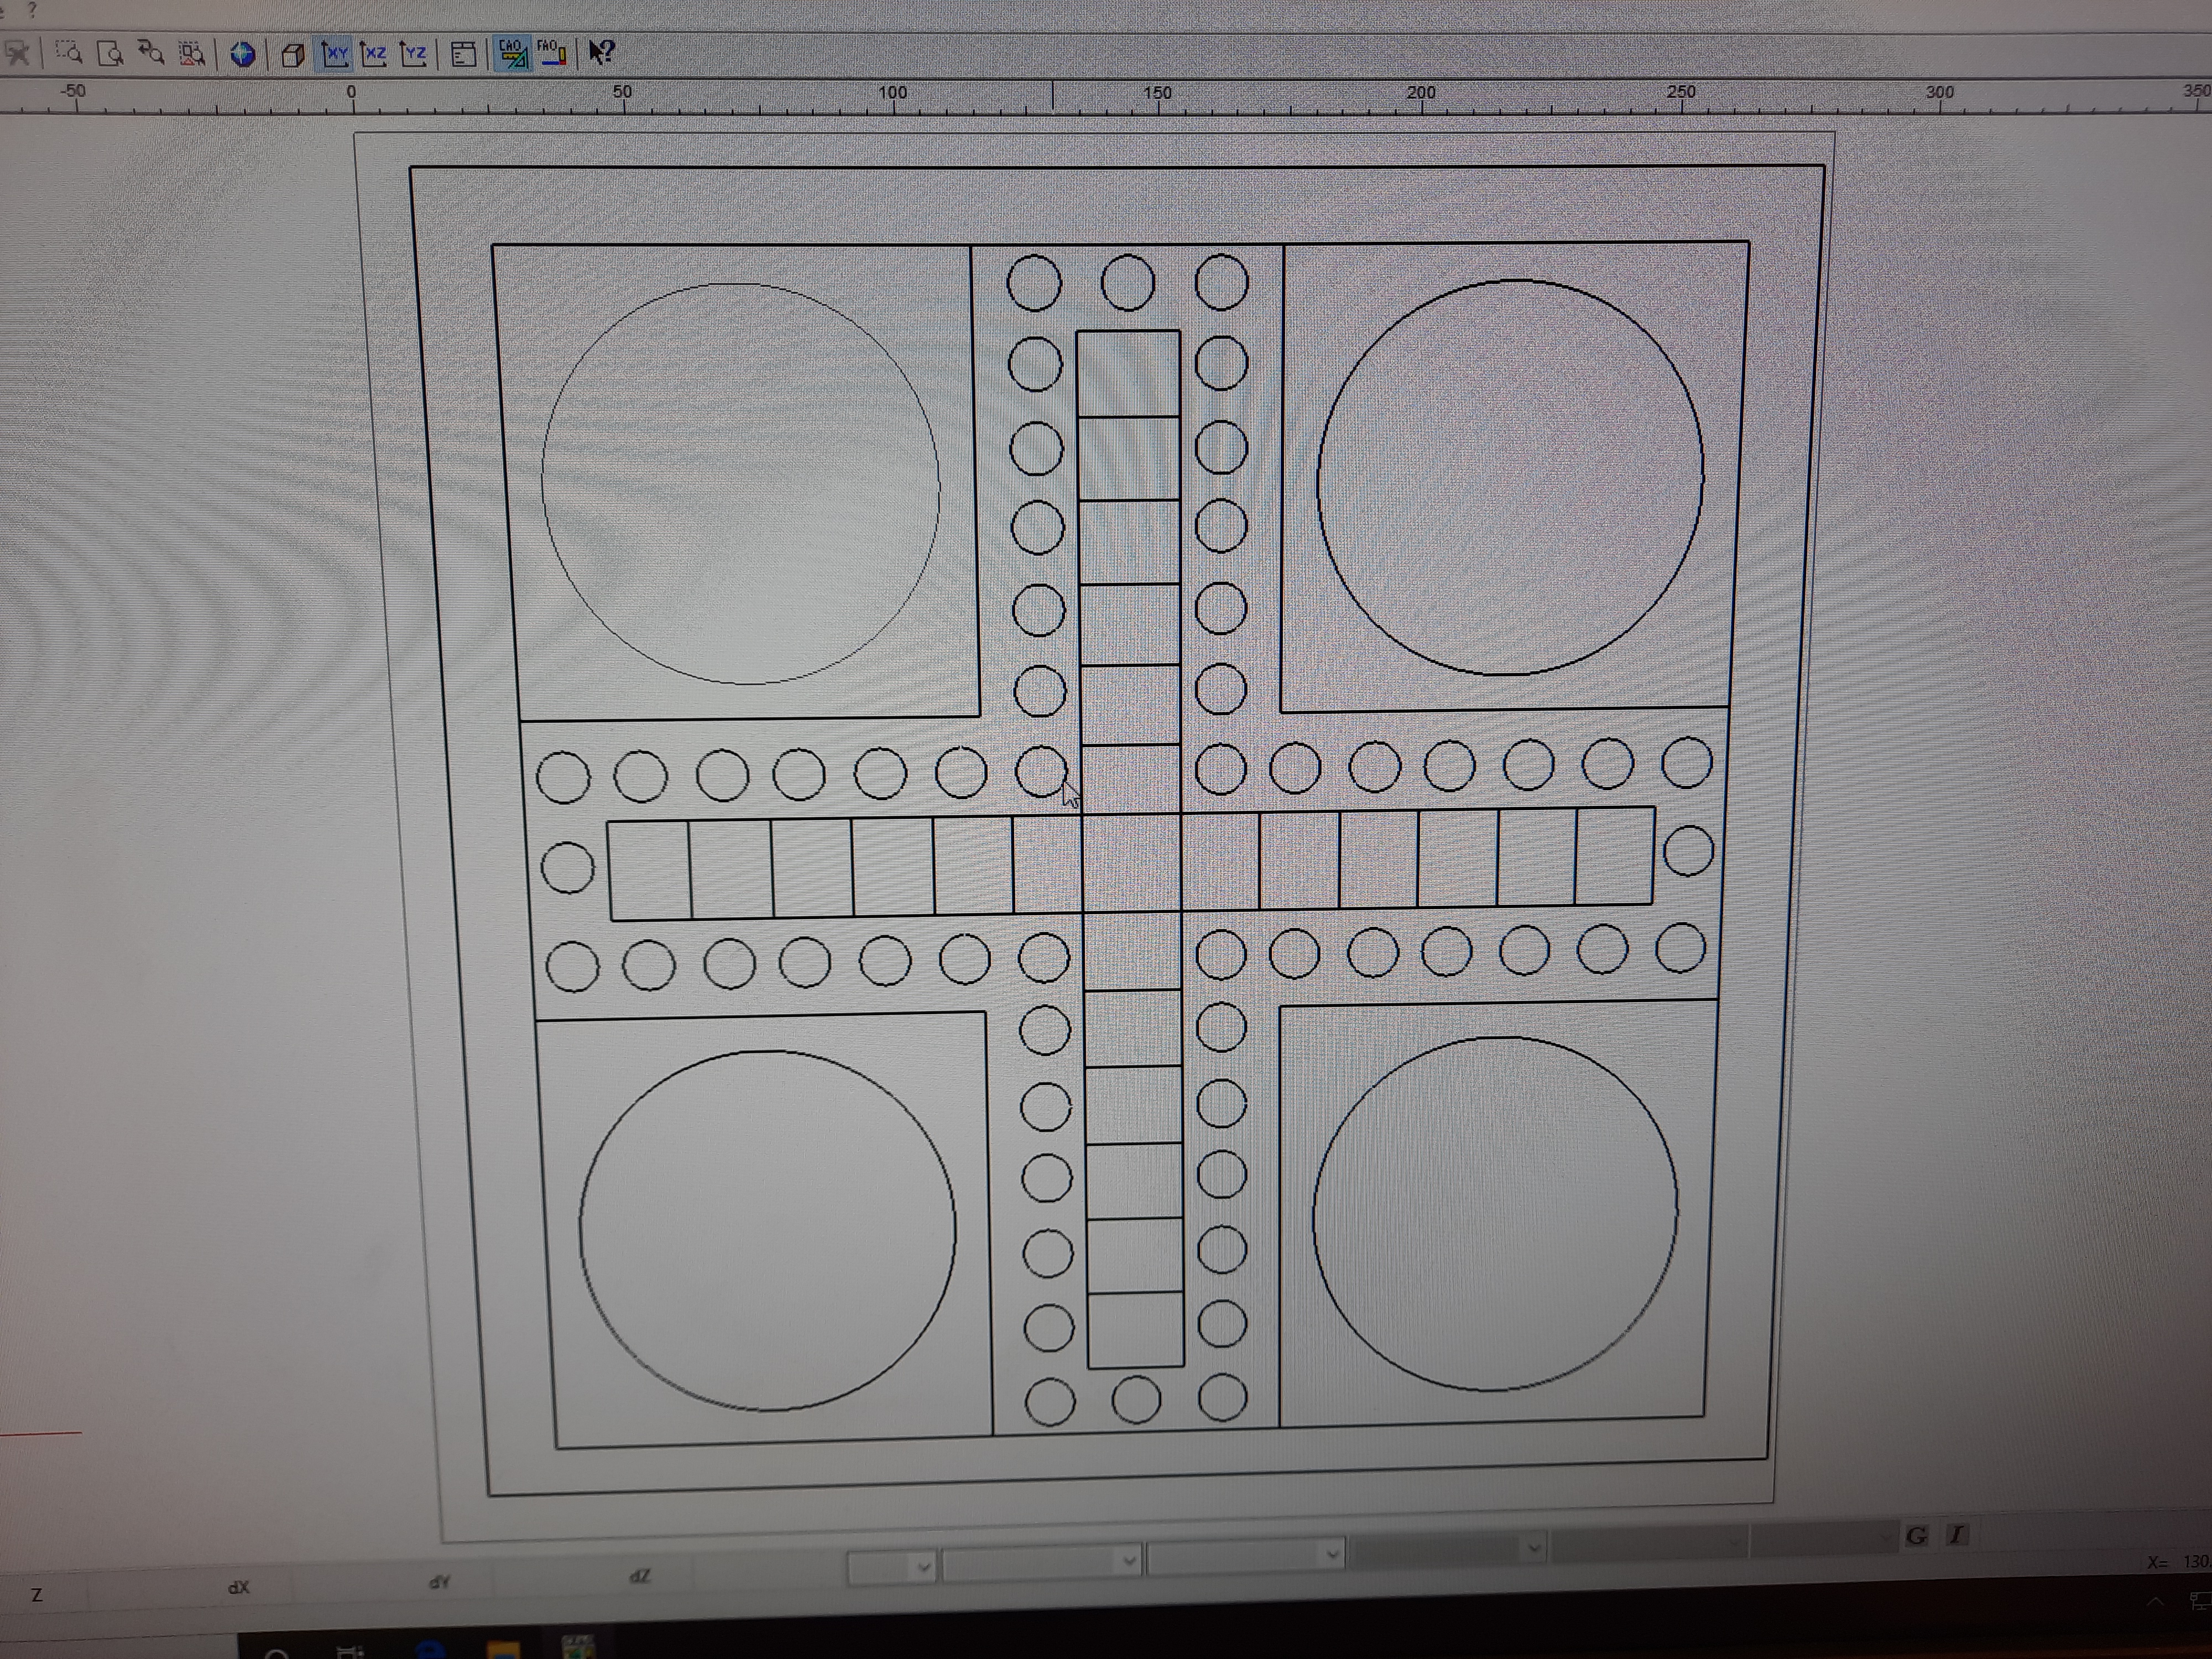The height and width of the screenshot is (1659, 2212).
Task: Switch to CAO design mode
Action: (512, 53)
